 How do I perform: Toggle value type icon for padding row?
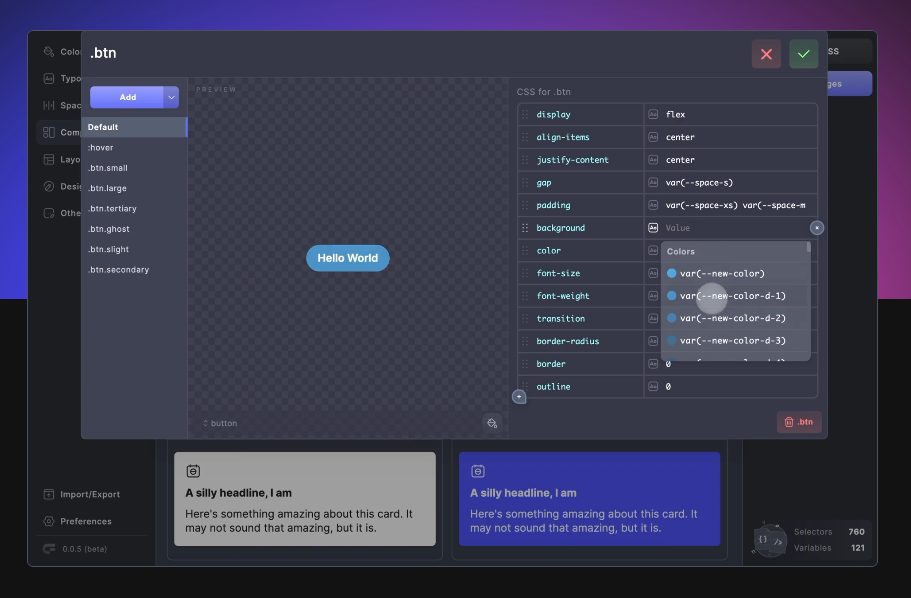point(653,205)
